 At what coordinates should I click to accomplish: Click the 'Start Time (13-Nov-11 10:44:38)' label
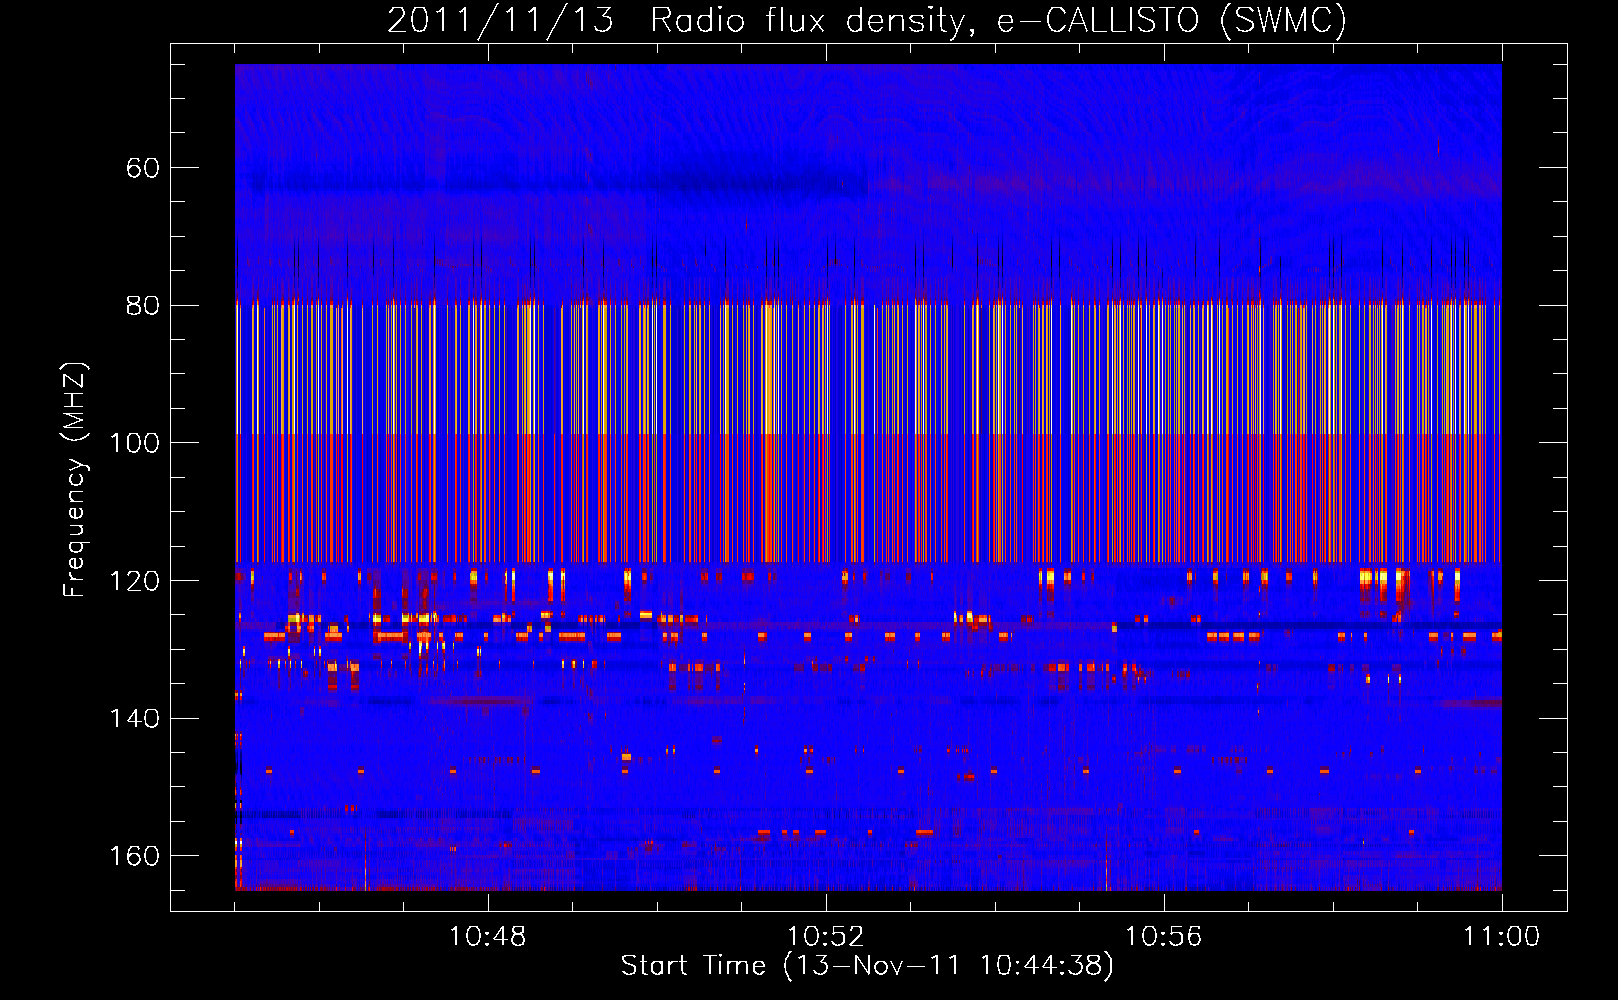(x=867, y=966)
